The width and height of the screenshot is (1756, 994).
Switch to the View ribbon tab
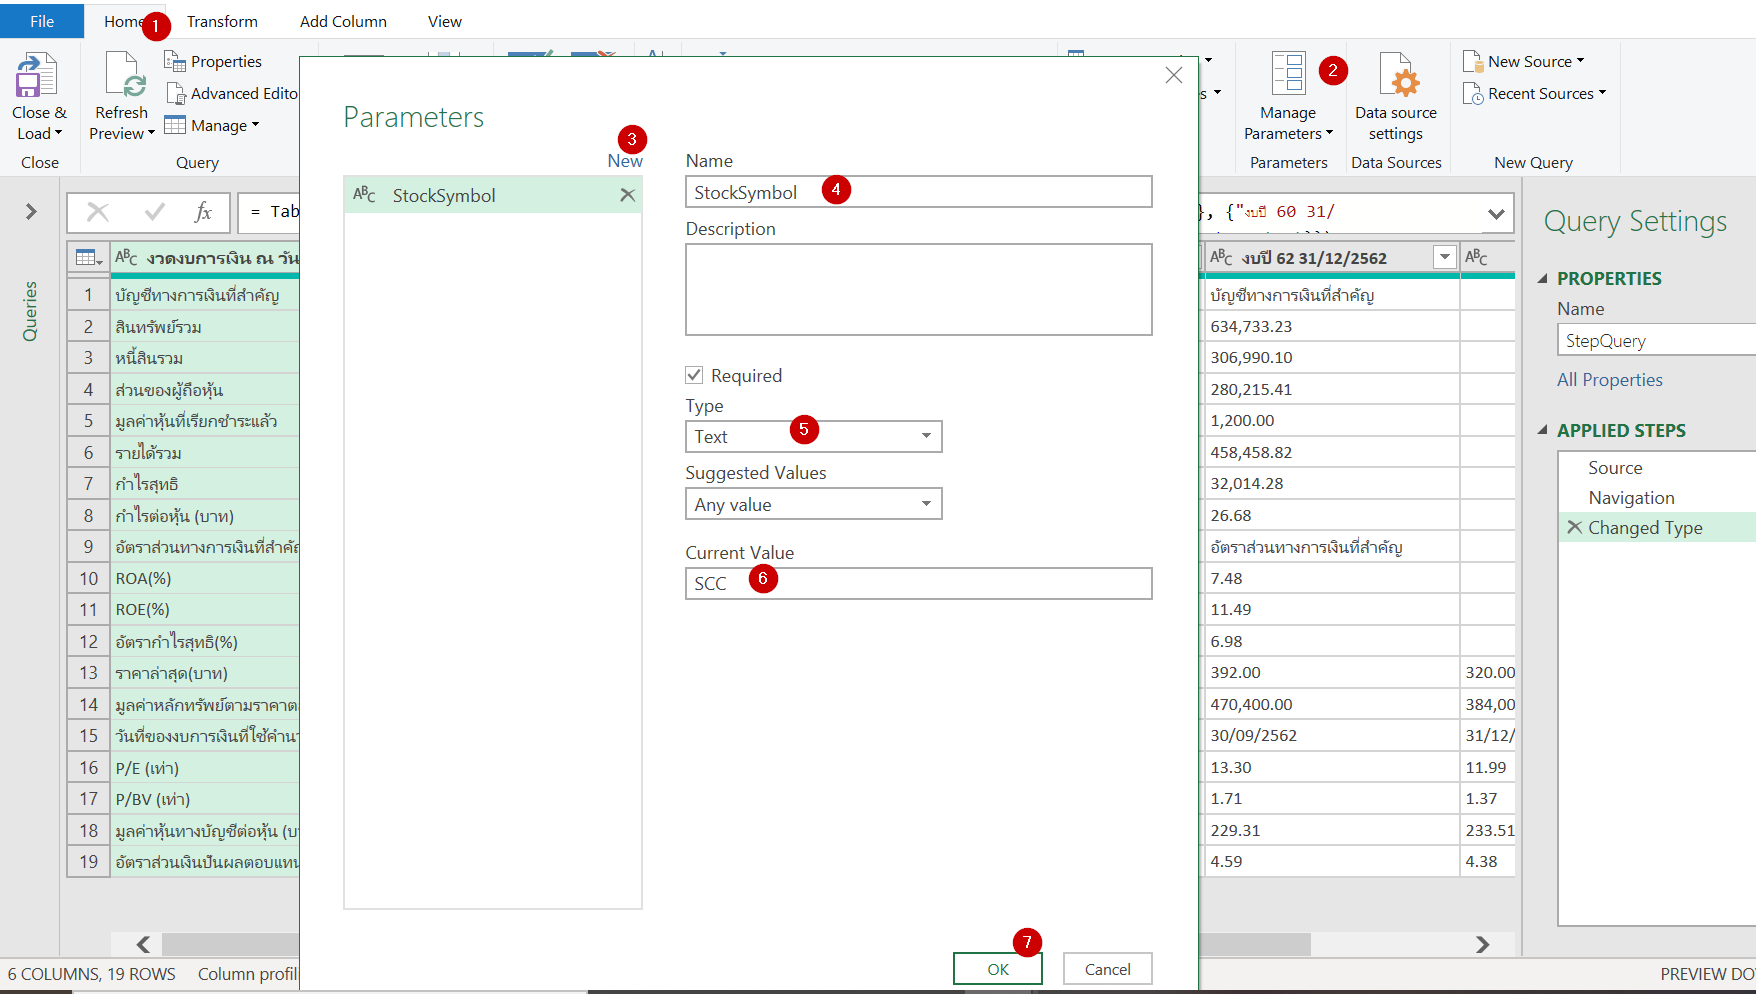(443, 20)
